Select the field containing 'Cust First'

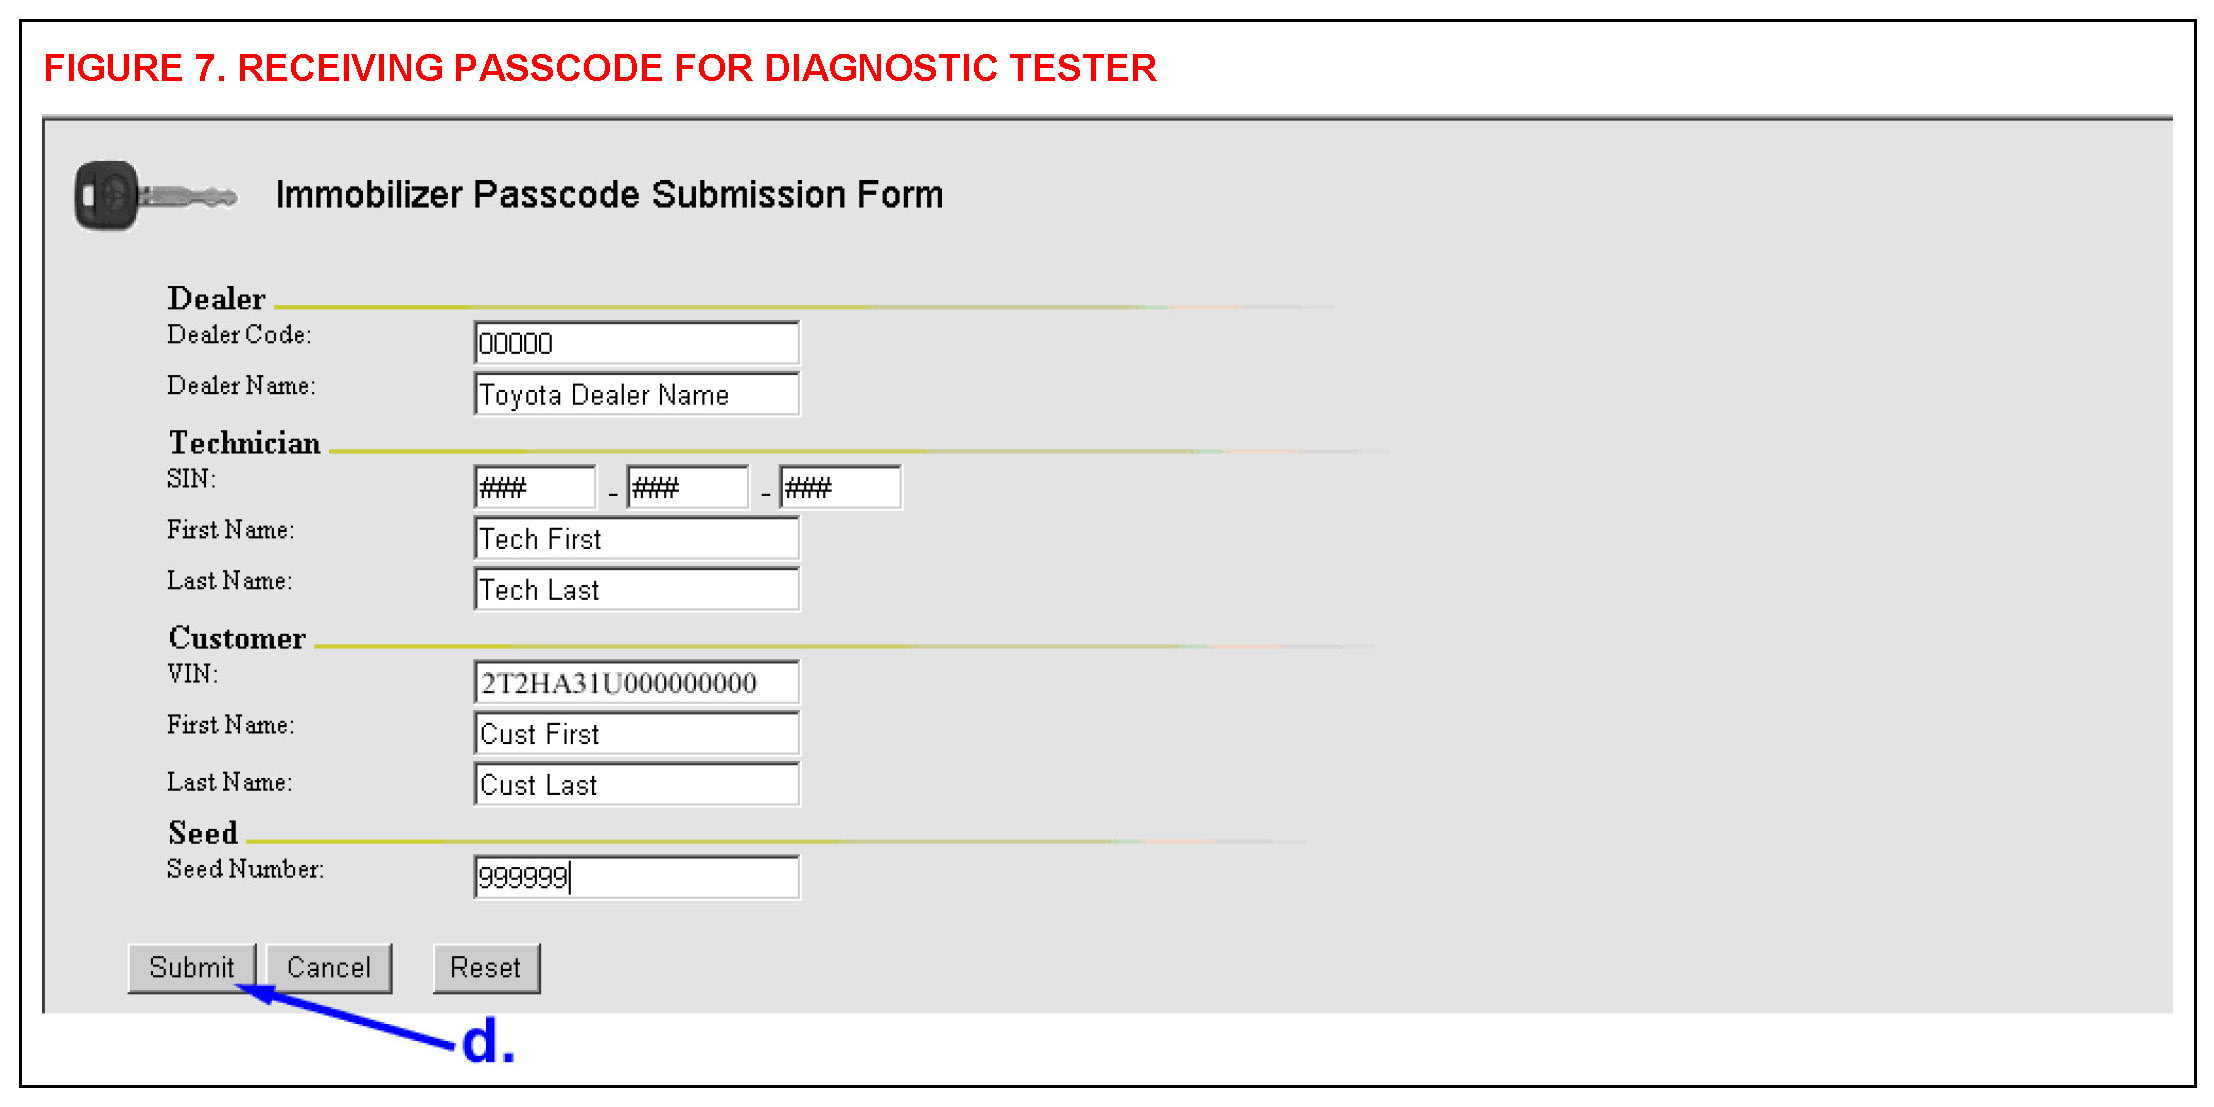coord(636,734)
